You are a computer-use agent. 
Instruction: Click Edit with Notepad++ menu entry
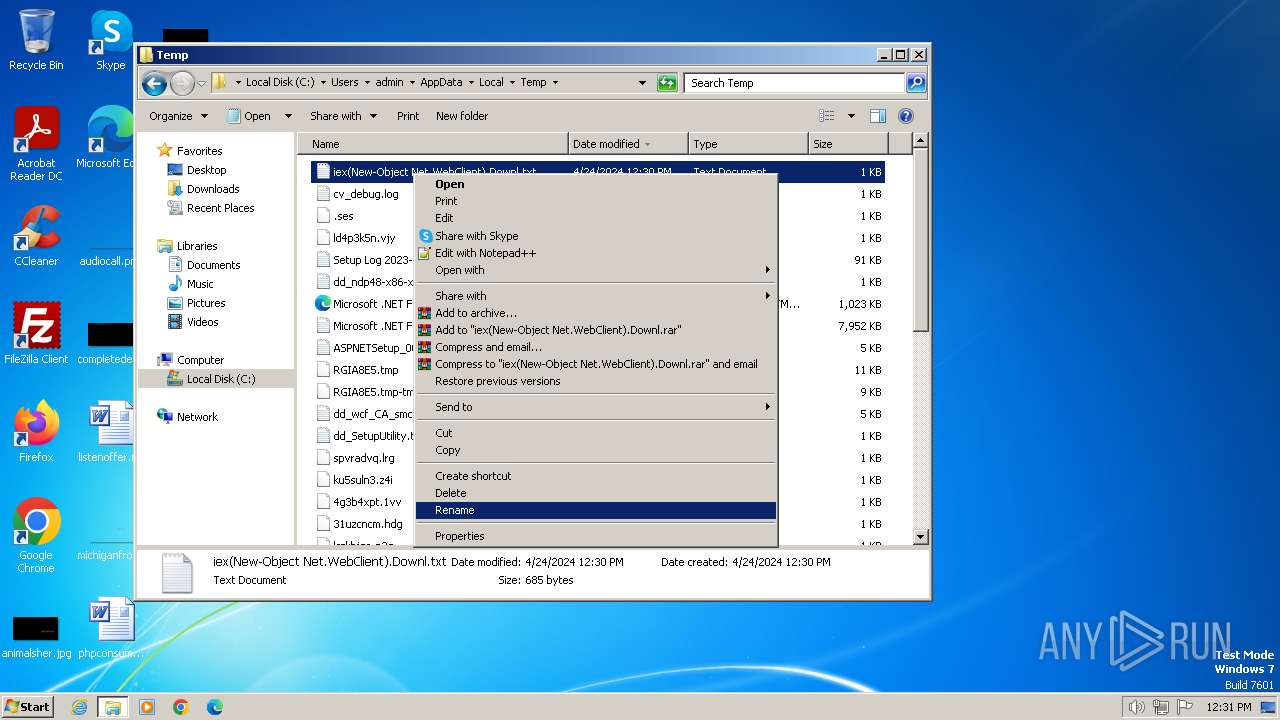pyautogui.click(x=595, y=253)
